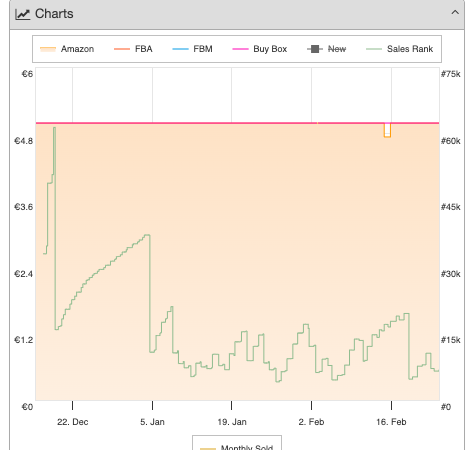Click the Sales Rank green line swatch
Image resolution: width=474 pixels, height=450 pixels.
click(374, 49)
